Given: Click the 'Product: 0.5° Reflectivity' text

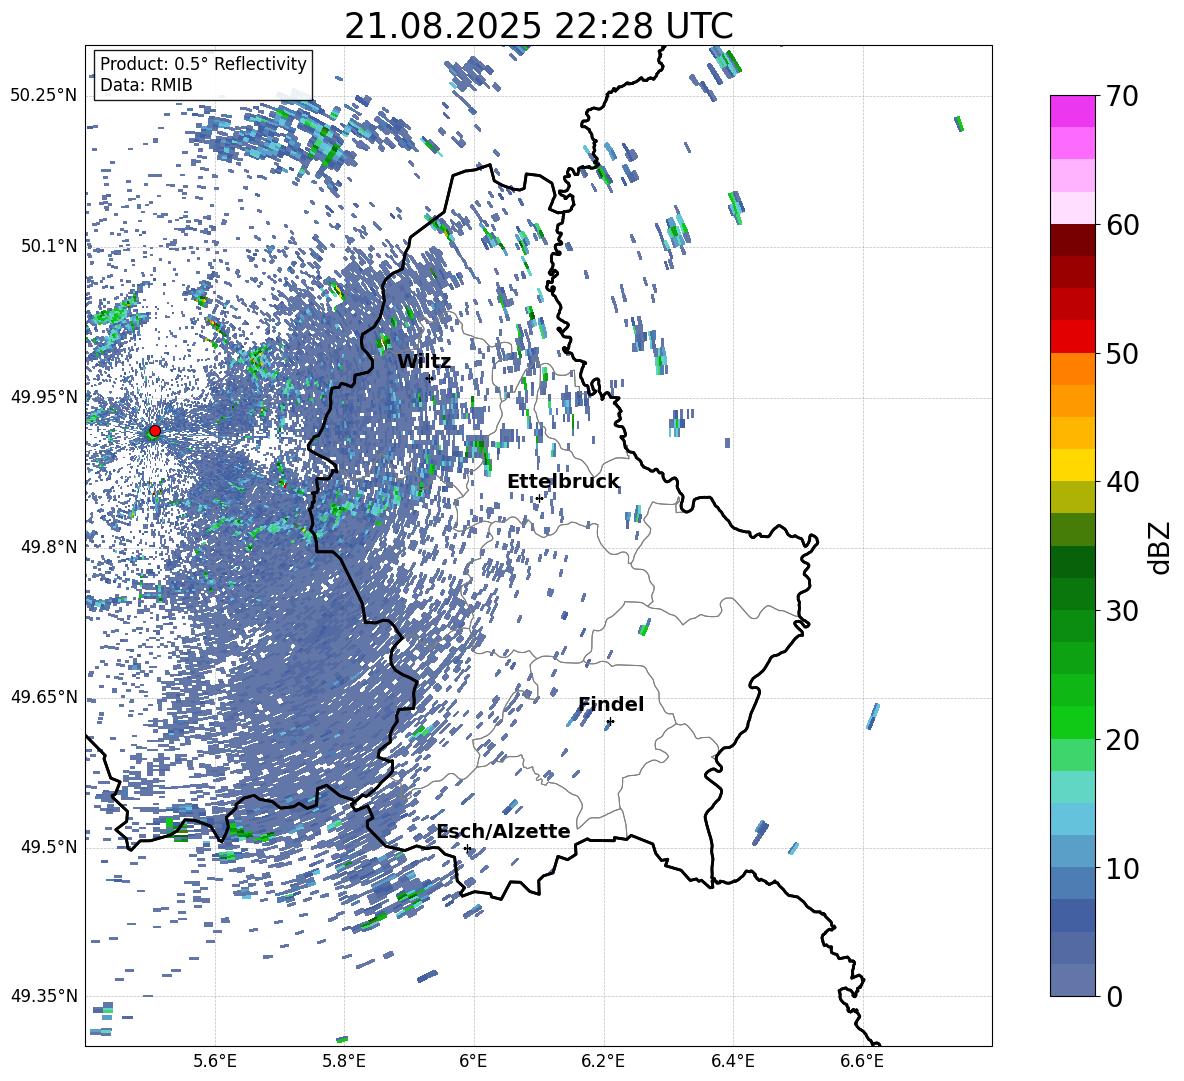Looking at the screenshot, I should pos(203,63).
